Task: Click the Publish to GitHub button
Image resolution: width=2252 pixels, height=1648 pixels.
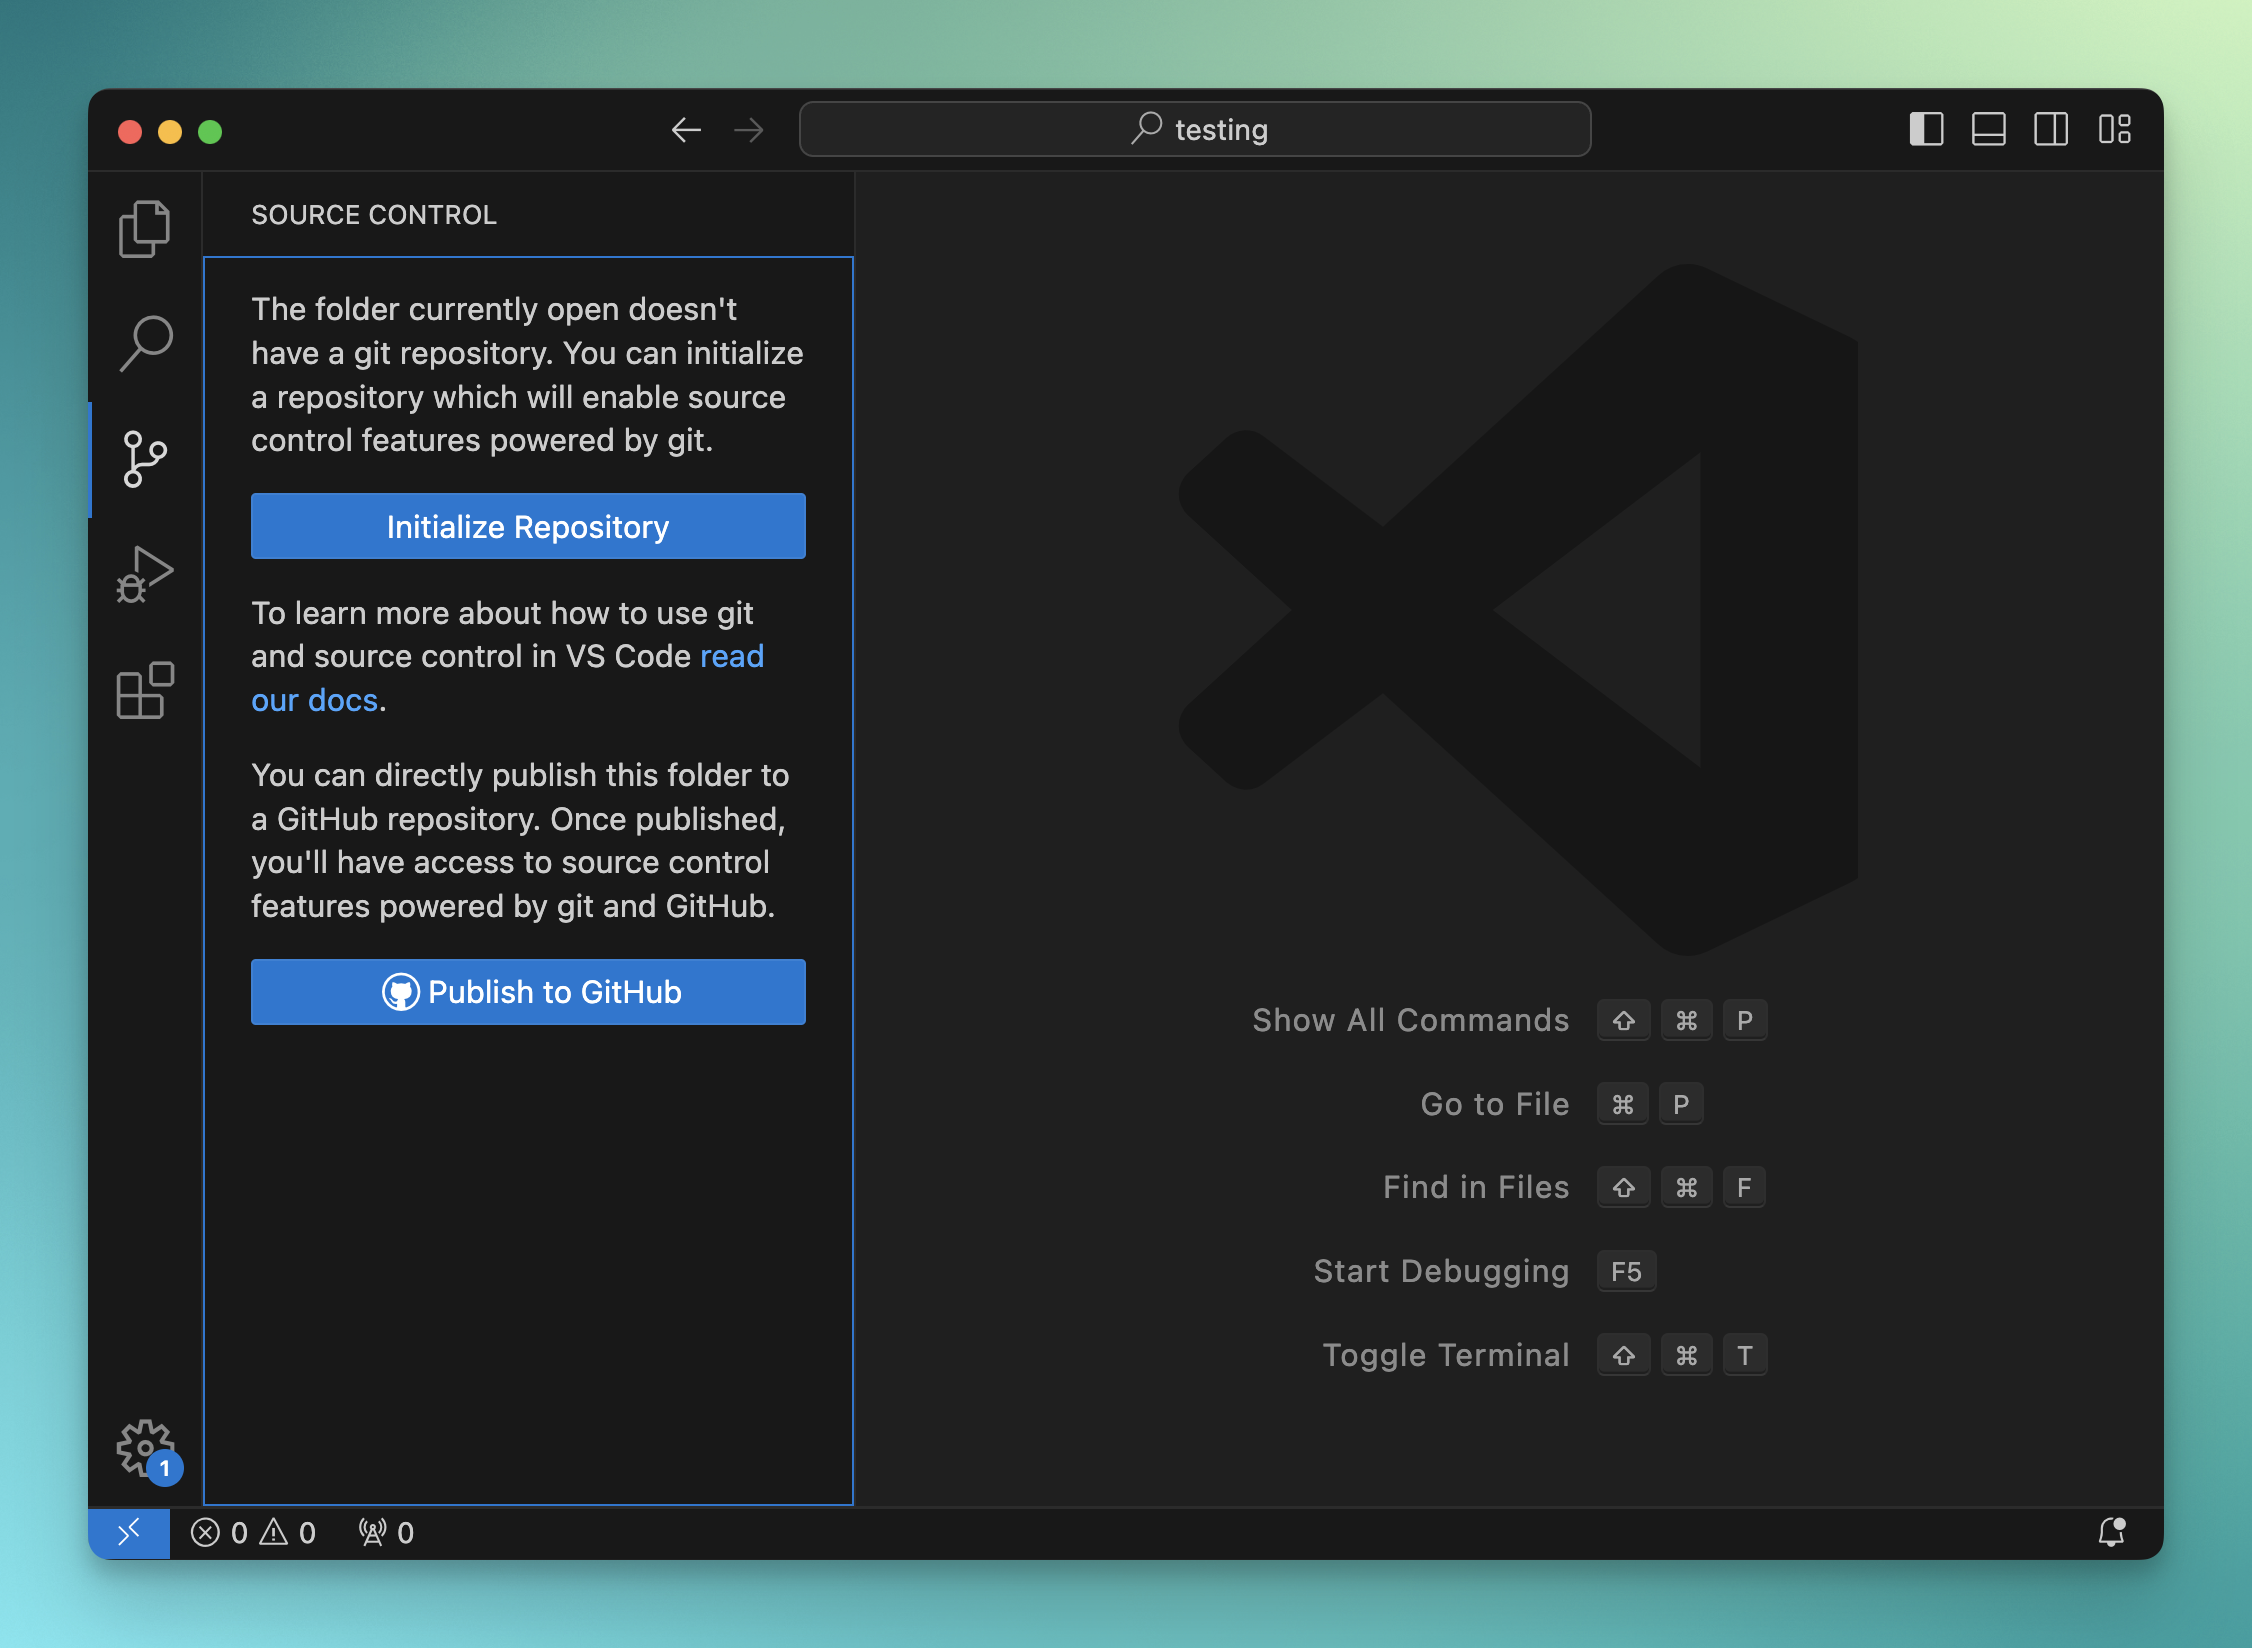Action: click(x=528, y=992)
